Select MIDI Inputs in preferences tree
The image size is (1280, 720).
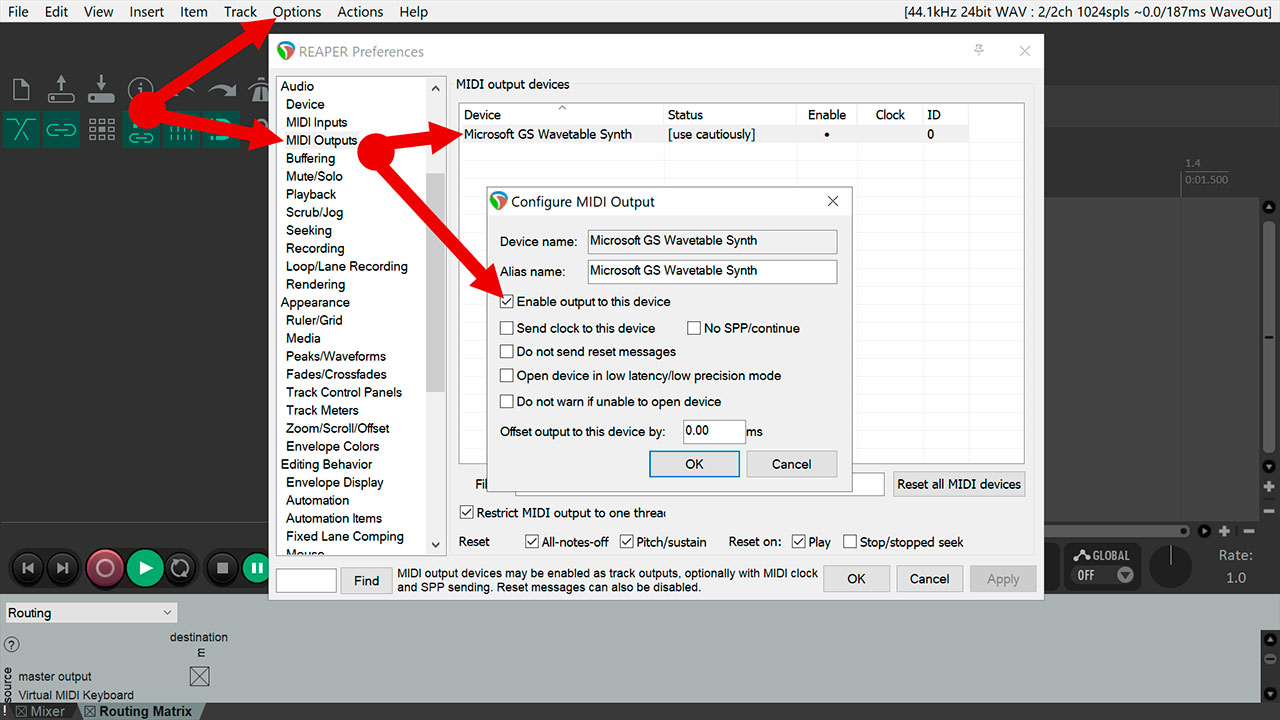point(317,122)
